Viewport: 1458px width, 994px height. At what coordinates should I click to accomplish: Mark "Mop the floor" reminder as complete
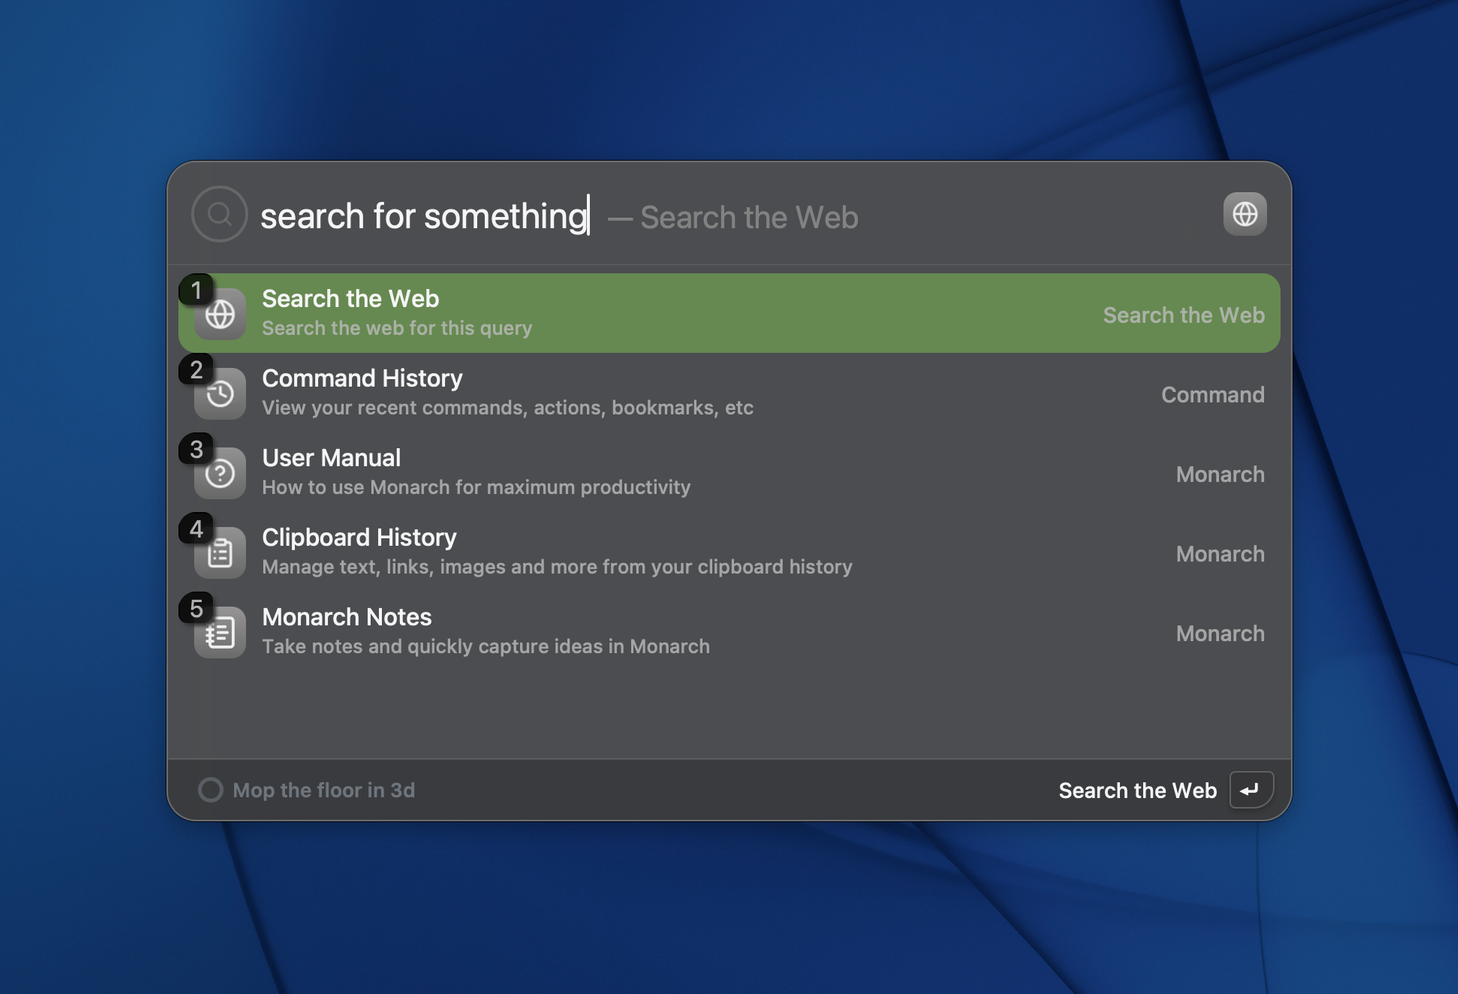tap(210, 790)
